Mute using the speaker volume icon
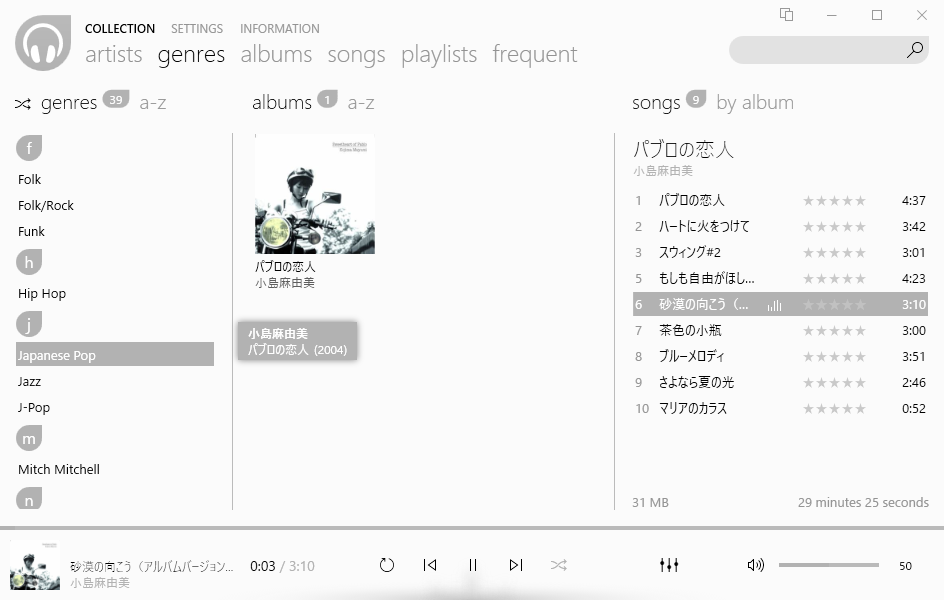This screenshot has width=944, height=600. pos(756,565)
